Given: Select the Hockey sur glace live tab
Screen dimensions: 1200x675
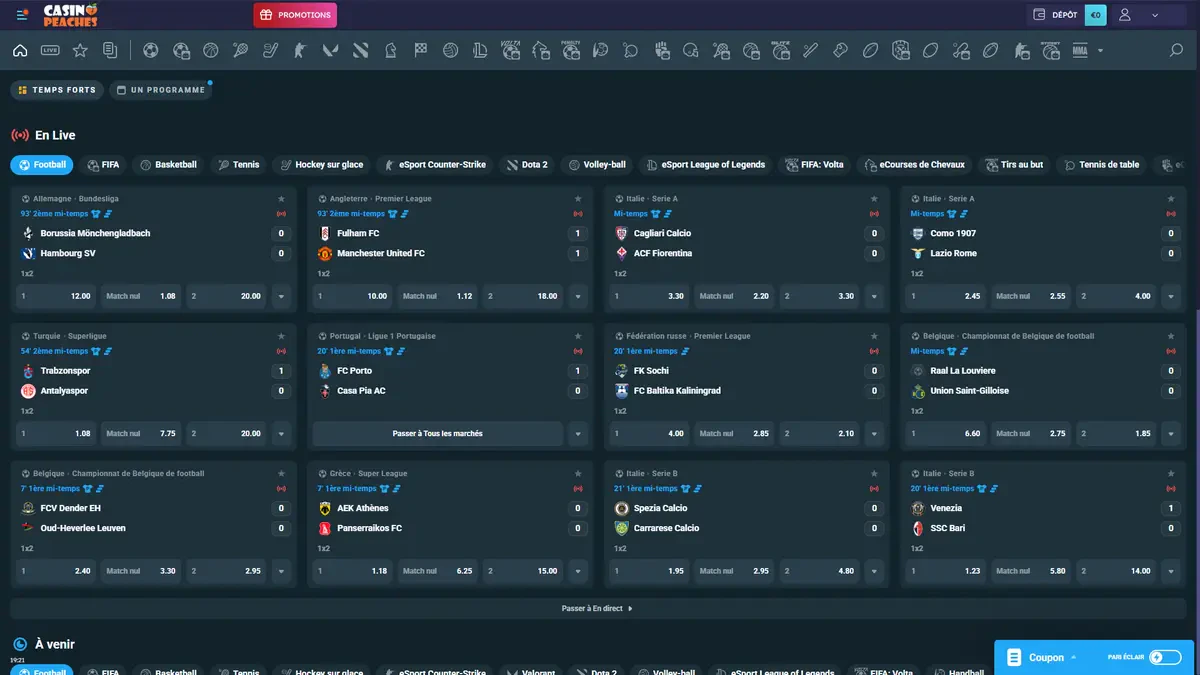Looking at the screenshot, I should [322, 165].
